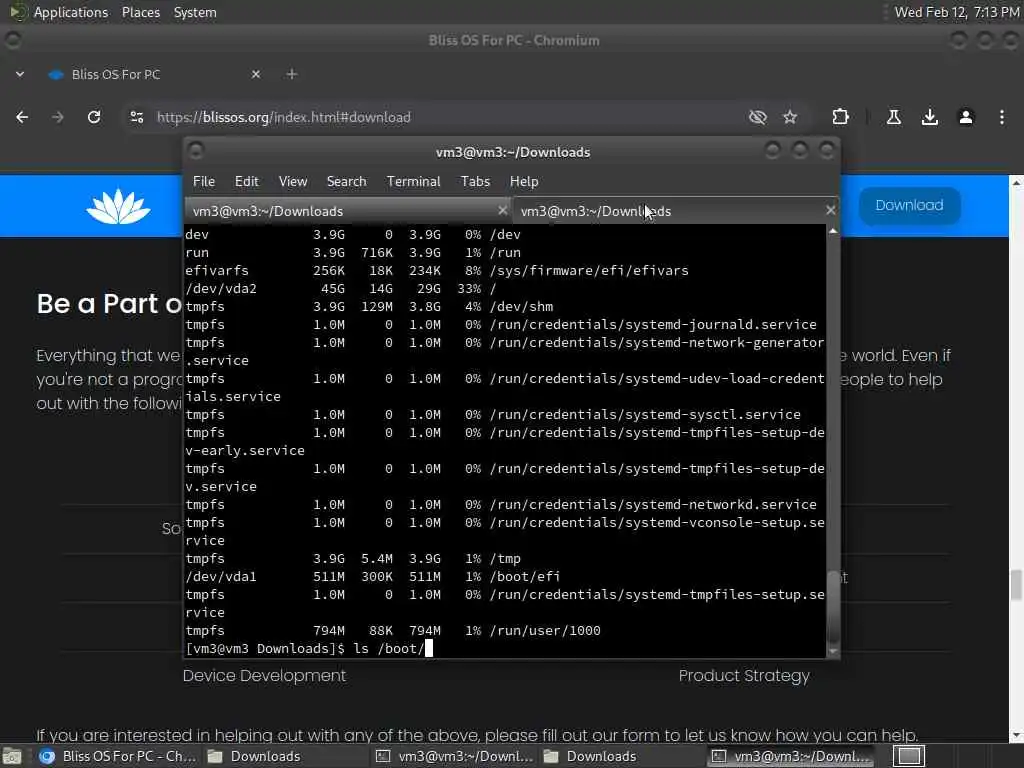Switch to Bliss OS For PC Chromium taskbar entry

pos(118,756)
